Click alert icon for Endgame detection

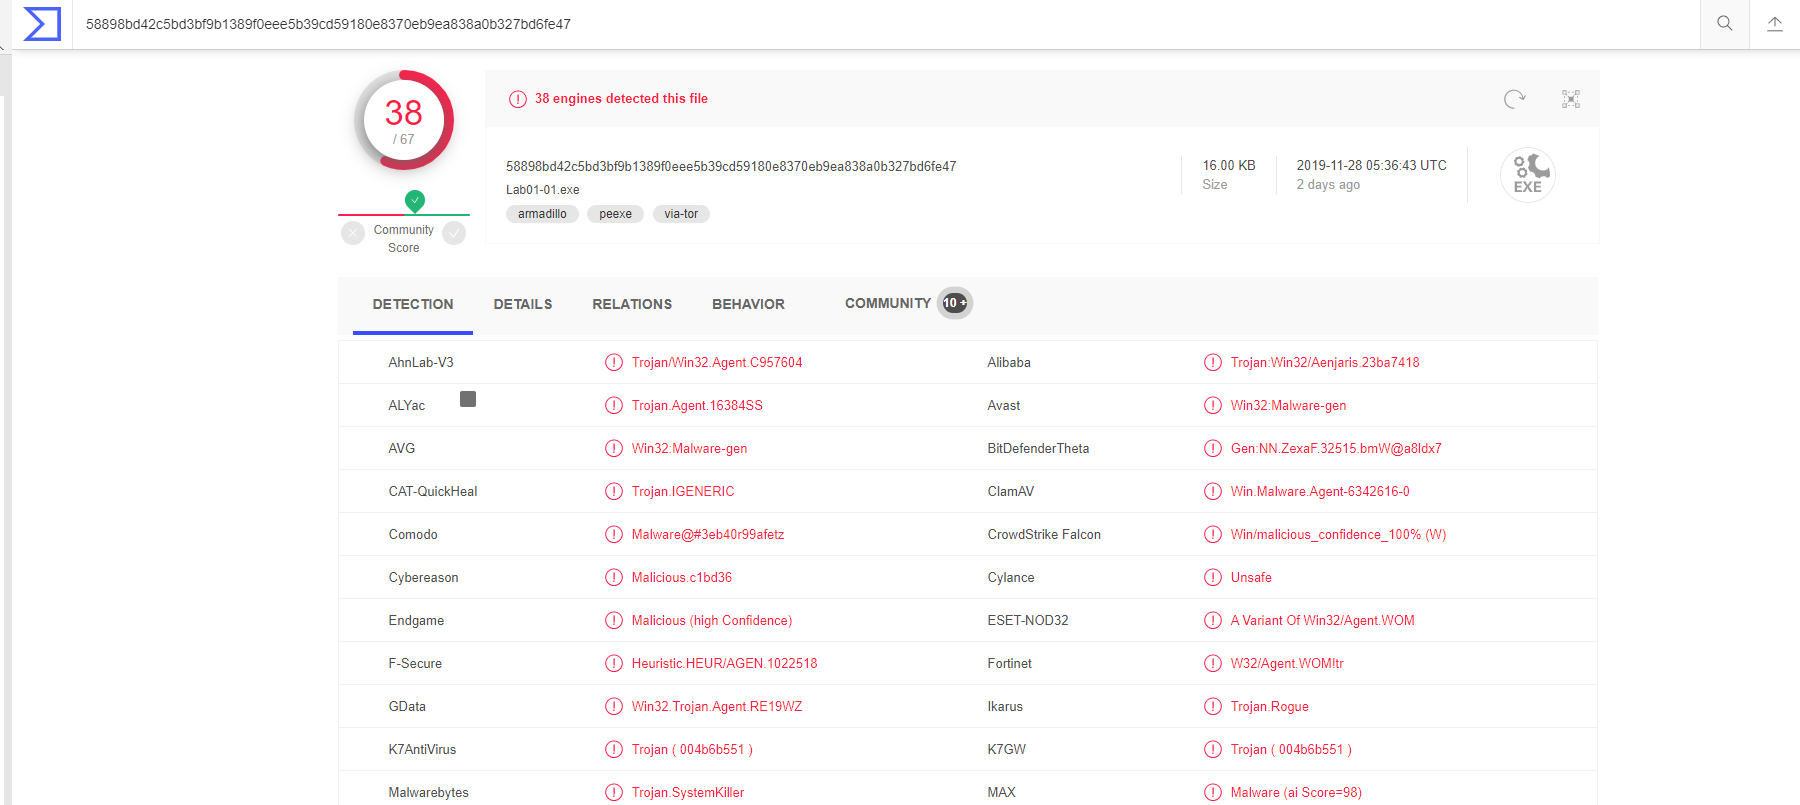click(614, 620)
